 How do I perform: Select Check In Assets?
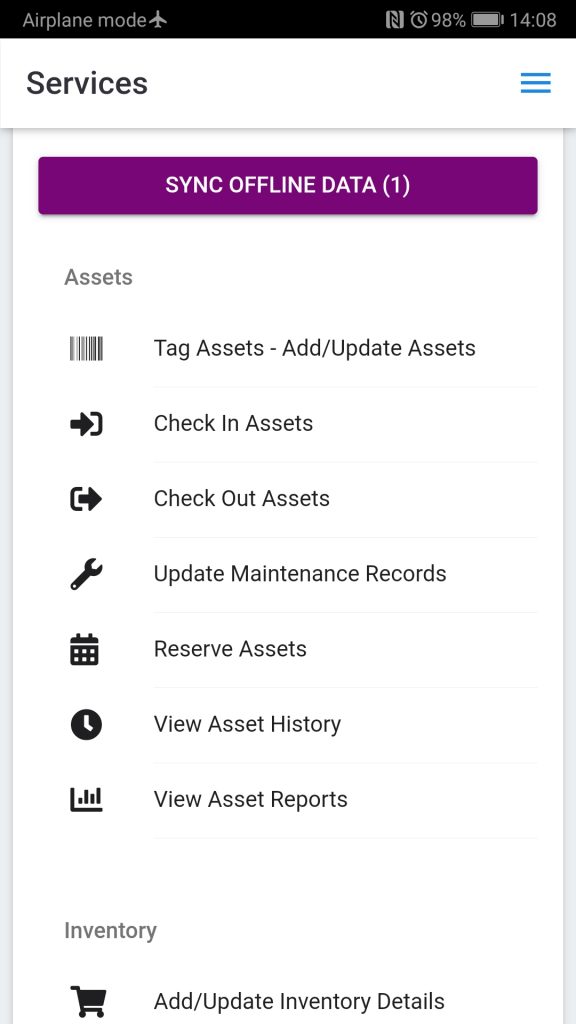[x=233, y=423]
